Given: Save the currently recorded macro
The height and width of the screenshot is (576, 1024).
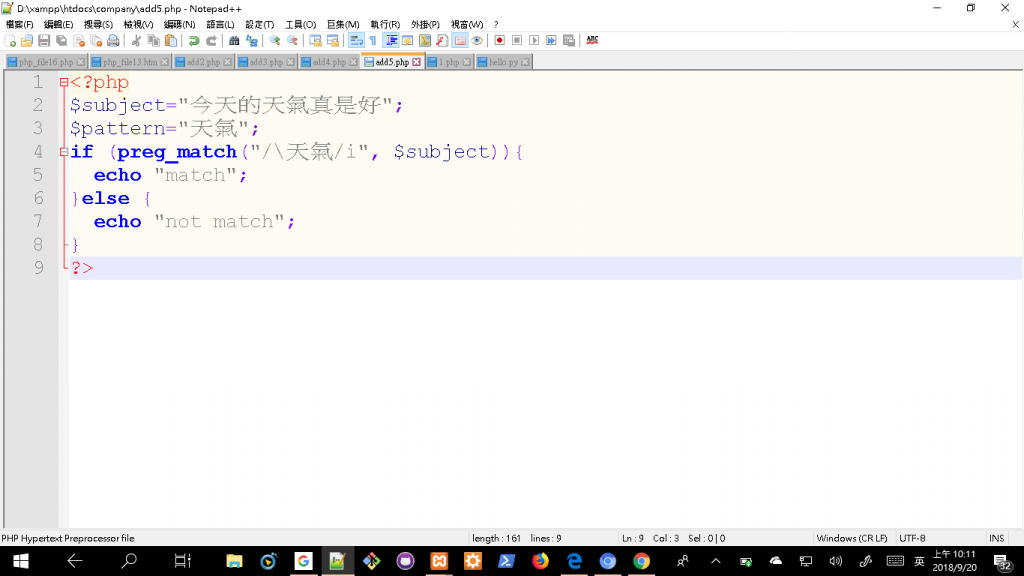Looking at the screenshot, I should (x=569, y=40).
